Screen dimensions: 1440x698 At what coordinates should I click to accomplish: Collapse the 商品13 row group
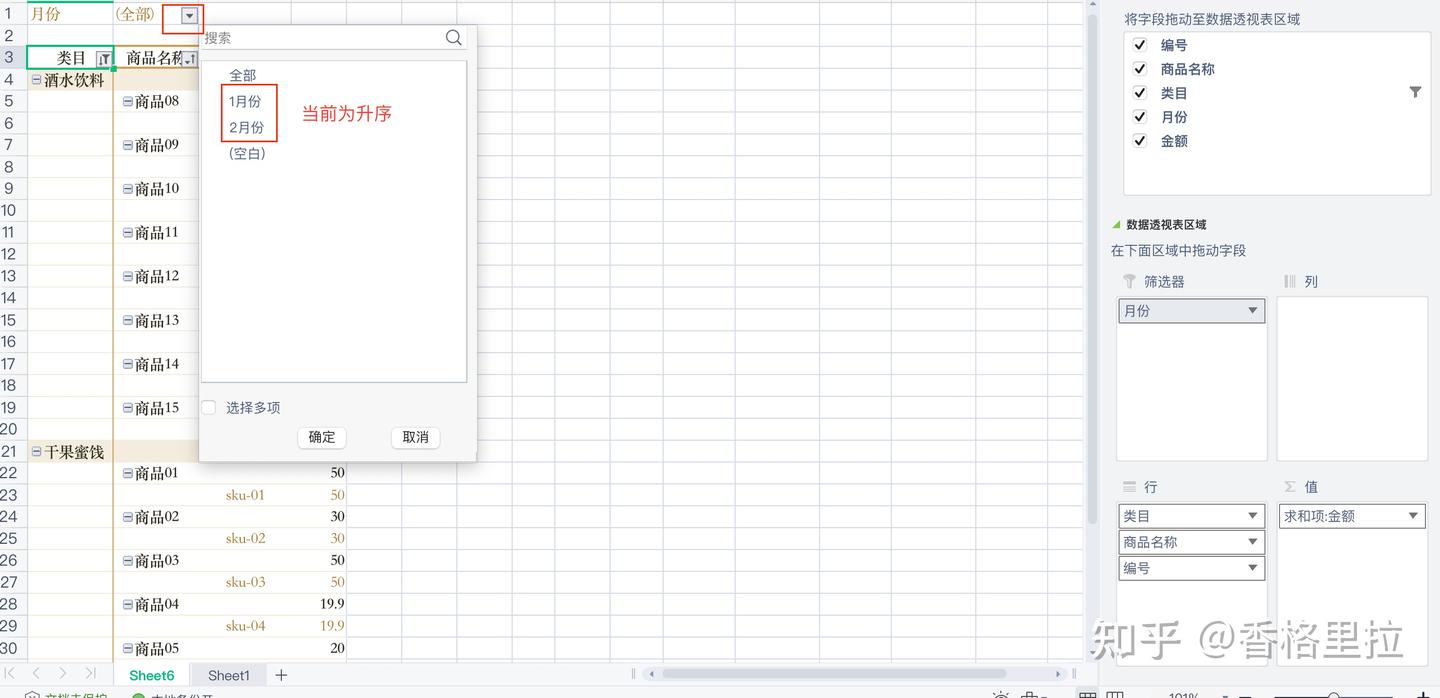(127, 320)
